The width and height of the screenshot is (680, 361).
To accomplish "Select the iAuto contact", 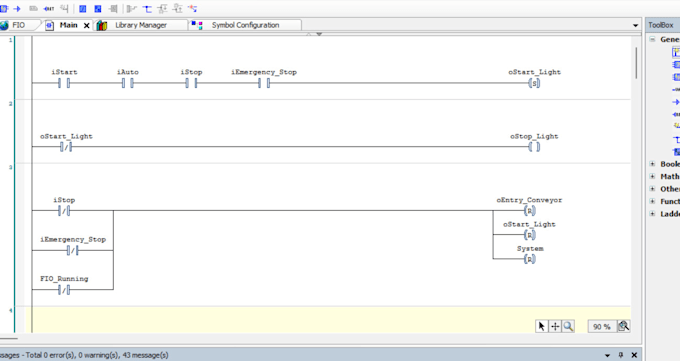I will pos(128,83).
